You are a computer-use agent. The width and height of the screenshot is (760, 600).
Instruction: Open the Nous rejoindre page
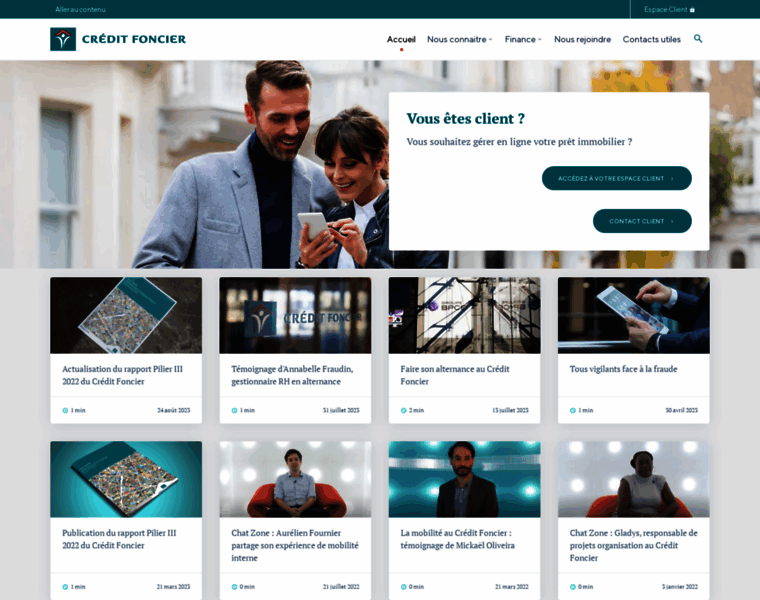click(582, 39)
